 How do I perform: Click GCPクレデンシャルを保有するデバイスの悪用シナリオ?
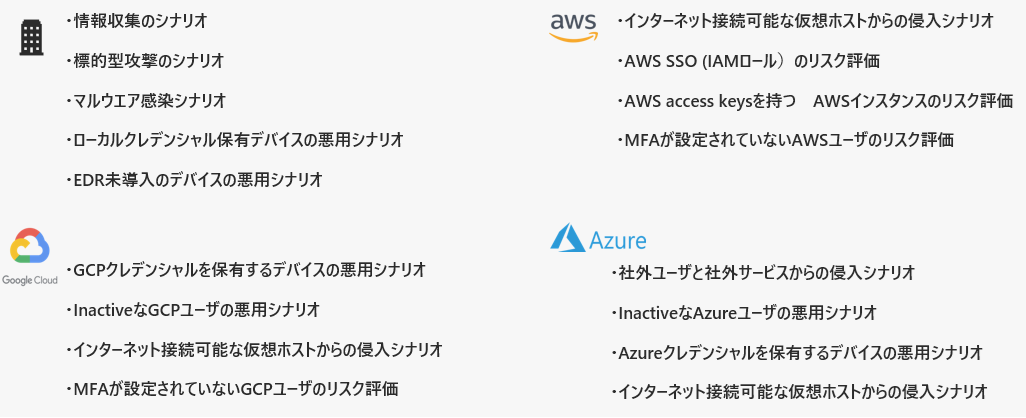click(x=249, y=270)
